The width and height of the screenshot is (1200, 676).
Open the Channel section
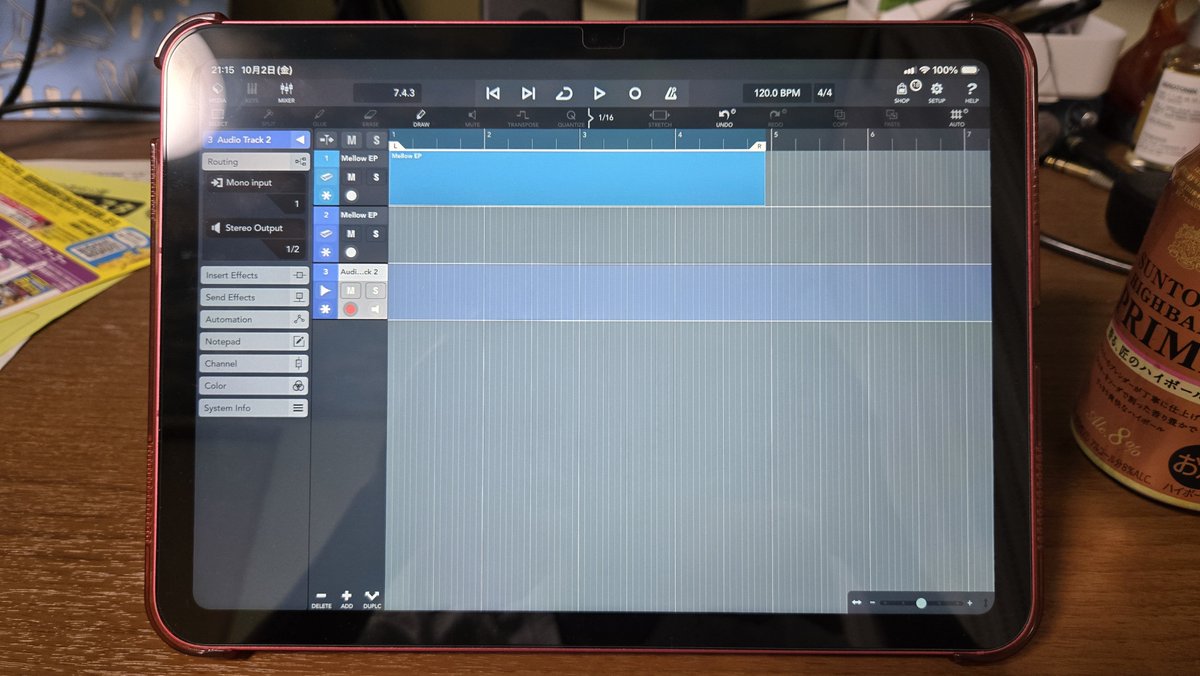tap(254, 364)
